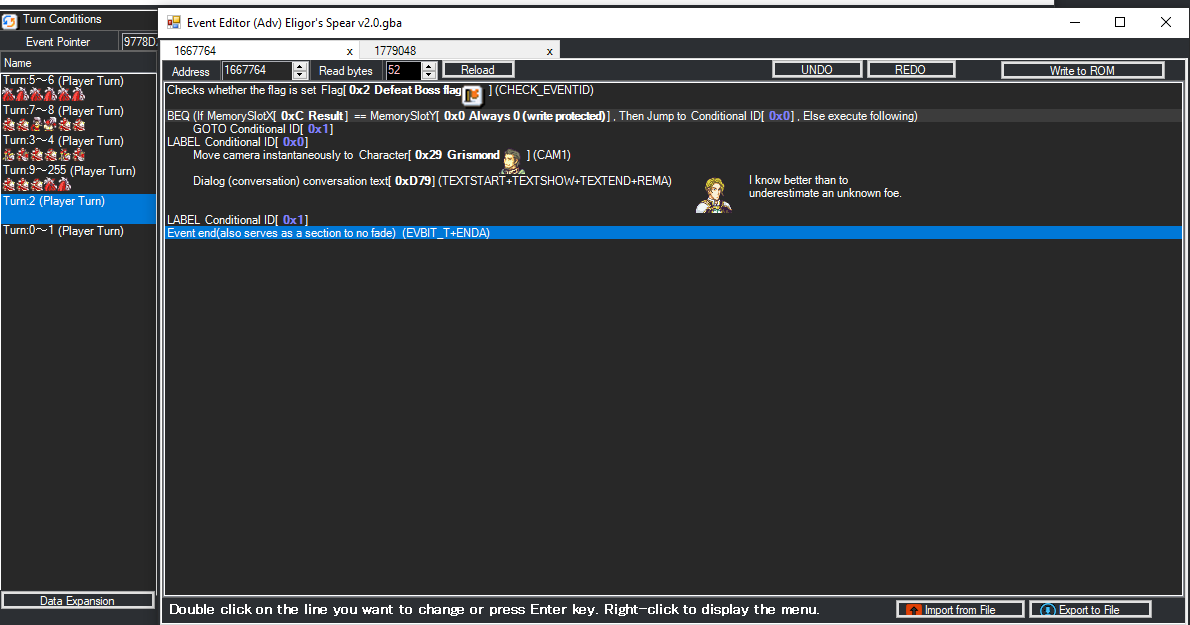Click Grismond's character portrait icon
Screen dimensions: 1190x625
(513, 159)
